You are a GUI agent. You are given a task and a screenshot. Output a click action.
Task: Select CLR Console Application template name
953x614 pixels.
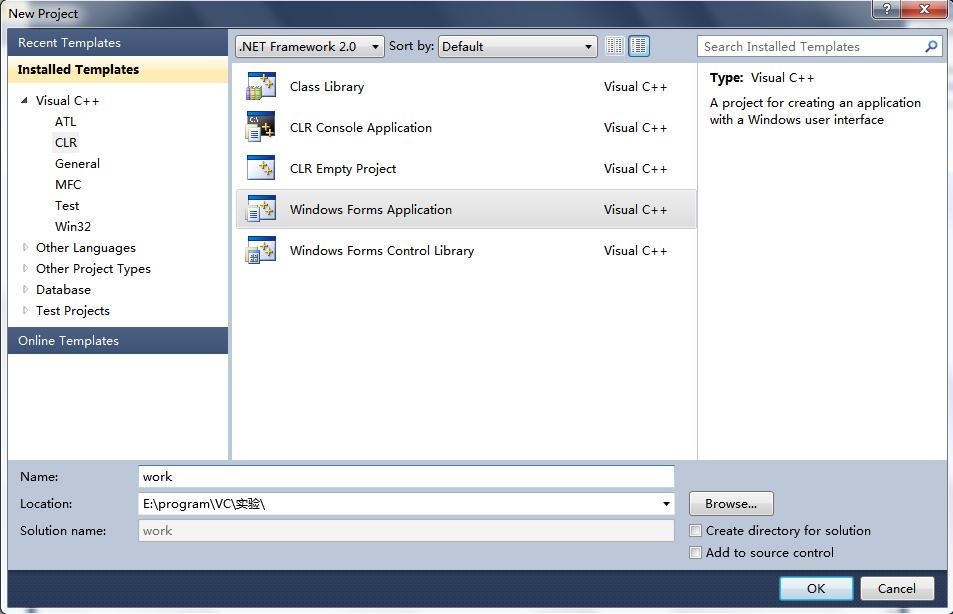tap(361, 128)
